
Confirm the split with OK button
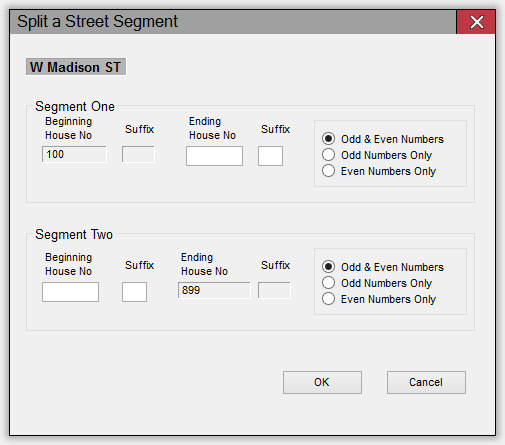coord(322,382)
